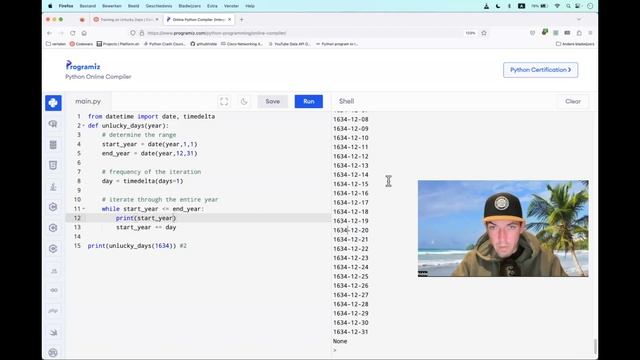Open the YouTube Data API bookmark
The image size is (640, 360).
pos(289,44)
